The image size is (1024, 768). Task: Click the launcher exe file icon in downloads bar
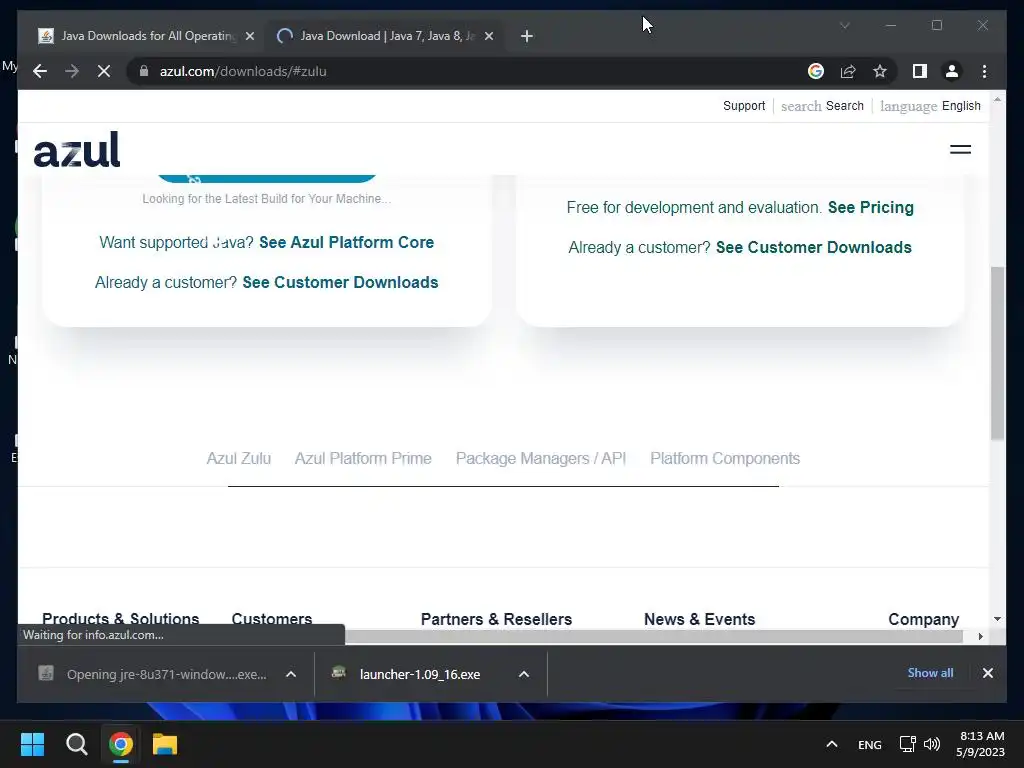338,672
